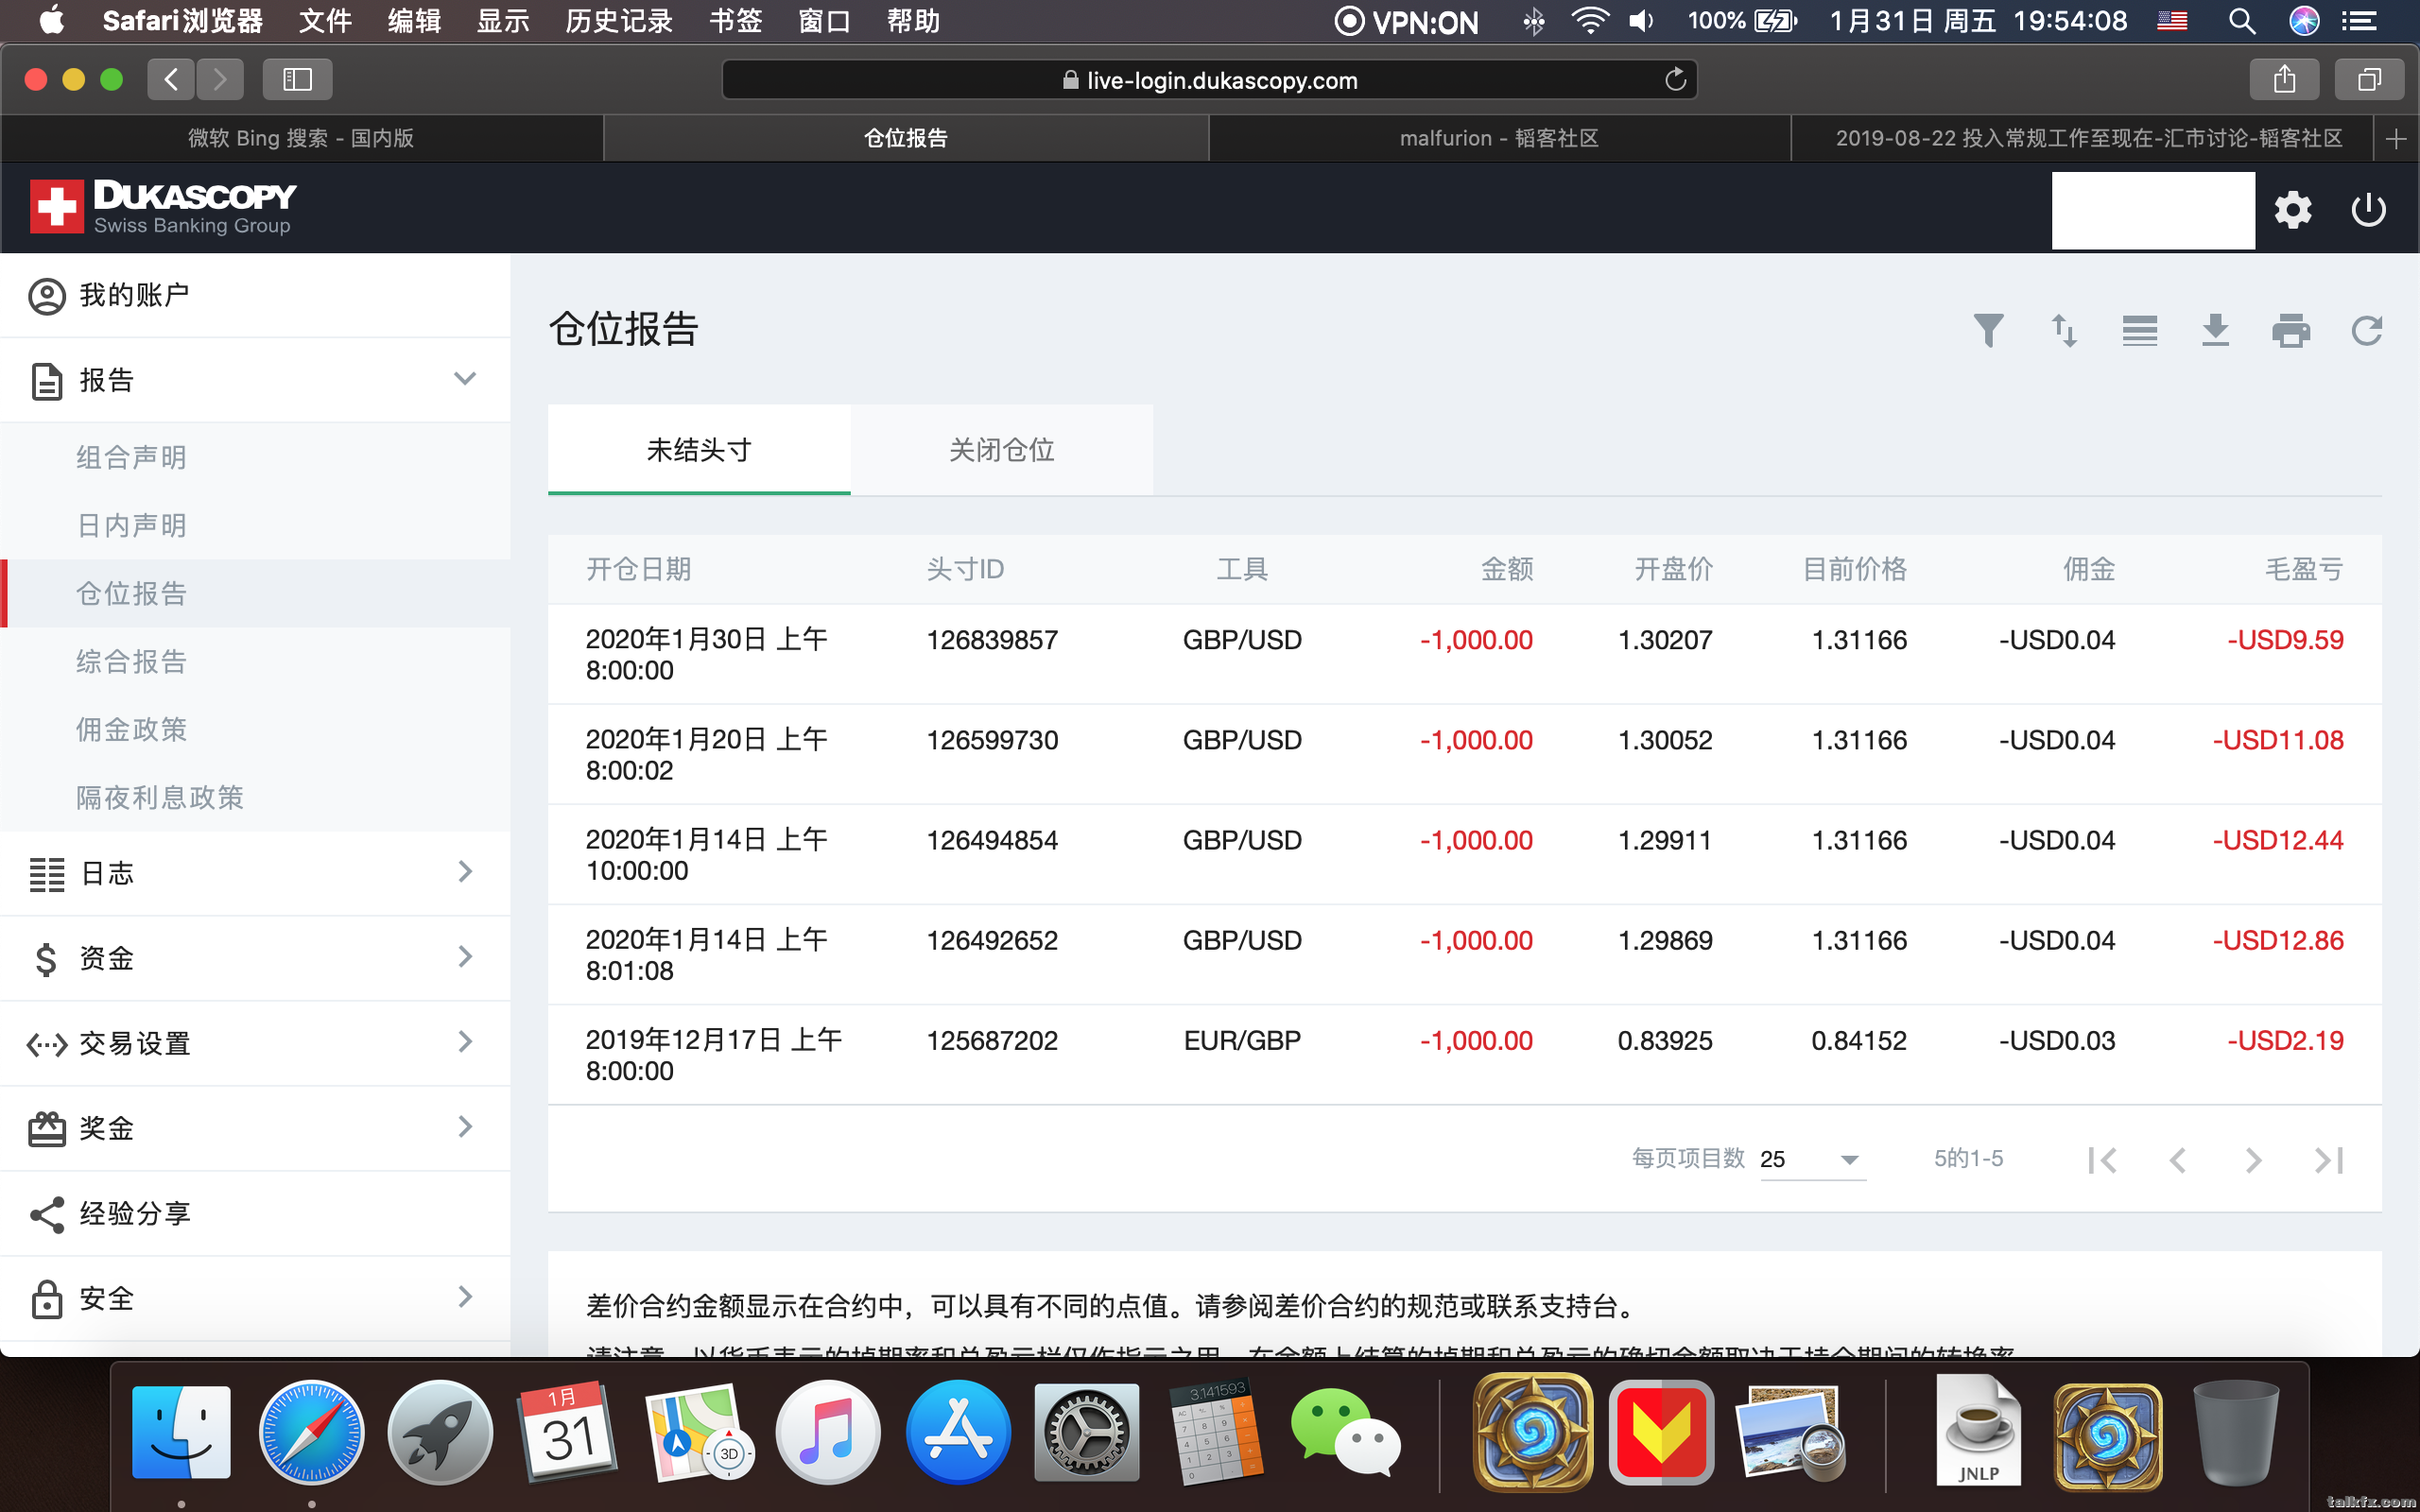
Task: Expand the 资金 sidebar section
Action: pyautogui.click(x=464, y=957)
